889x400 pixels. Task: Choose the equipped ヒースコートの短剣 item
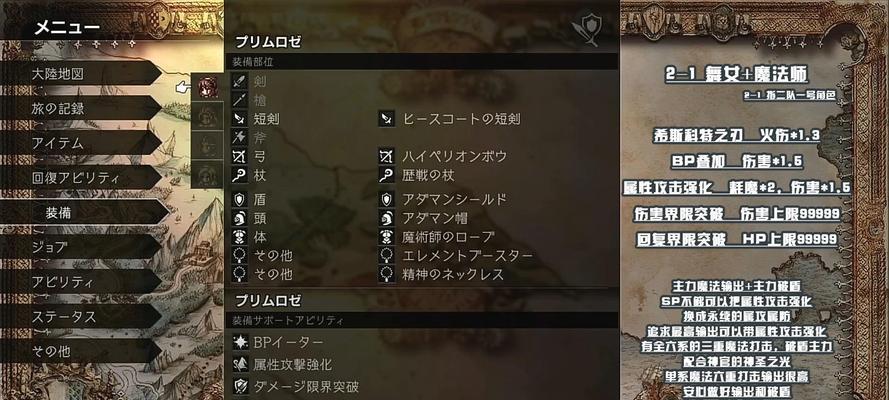pos(461,119)
